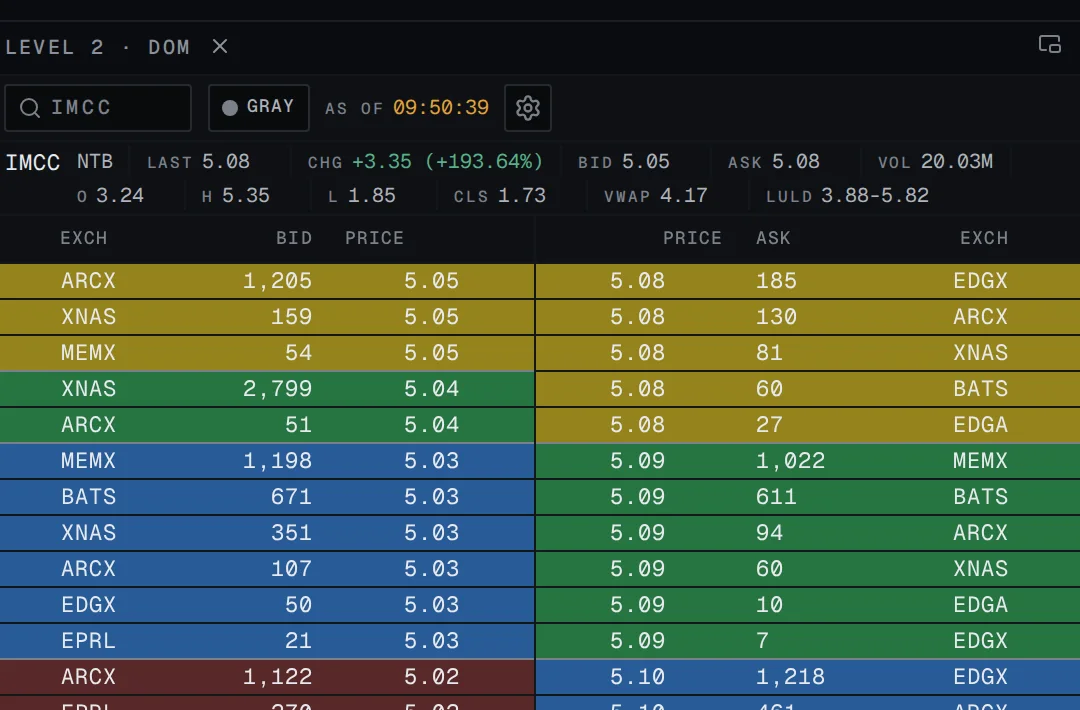
Task: Click the ASK column header
Action: 773,238
